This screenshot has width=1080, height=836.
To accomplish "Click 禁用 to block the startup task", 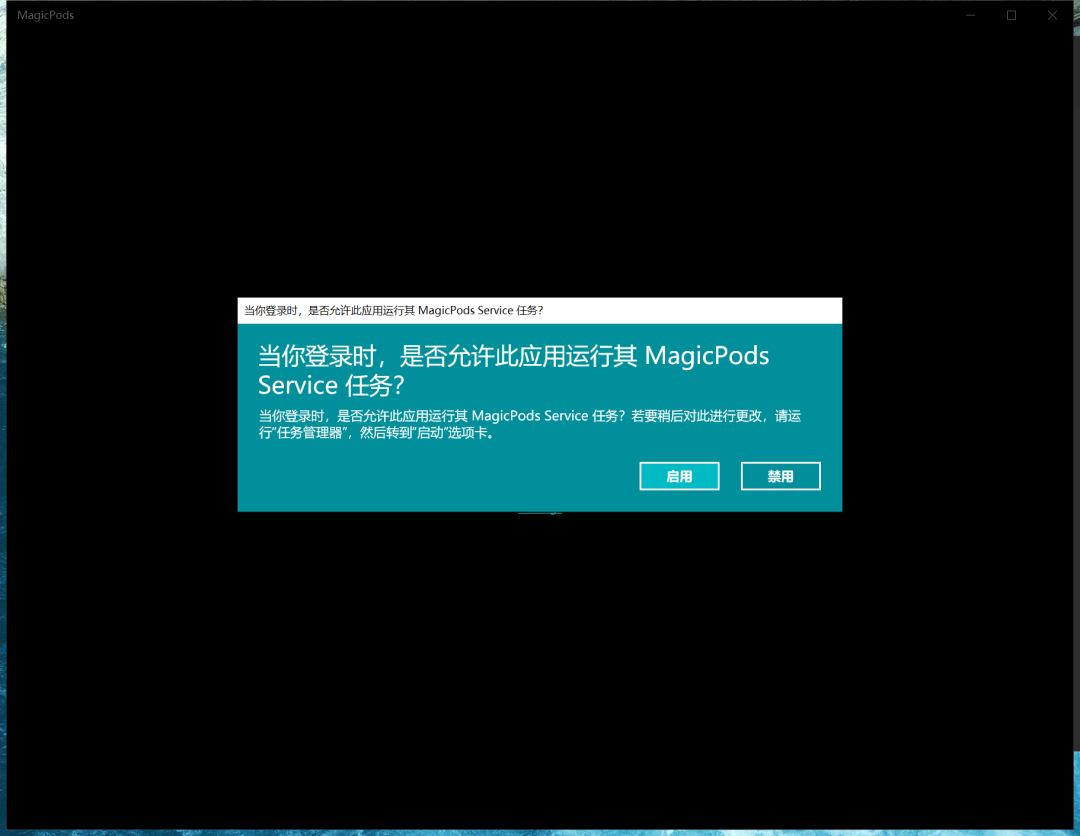I will (780, 476).
